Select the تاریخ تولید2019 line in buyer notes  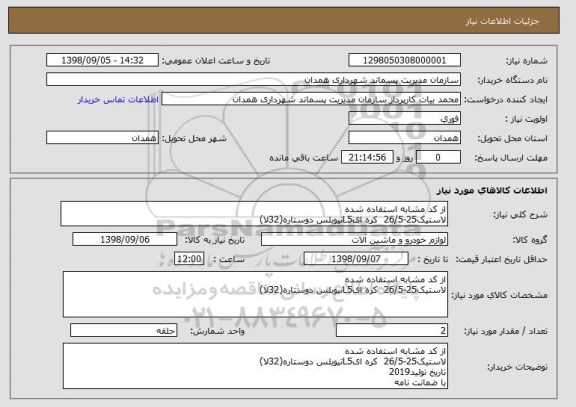point(418,372)
